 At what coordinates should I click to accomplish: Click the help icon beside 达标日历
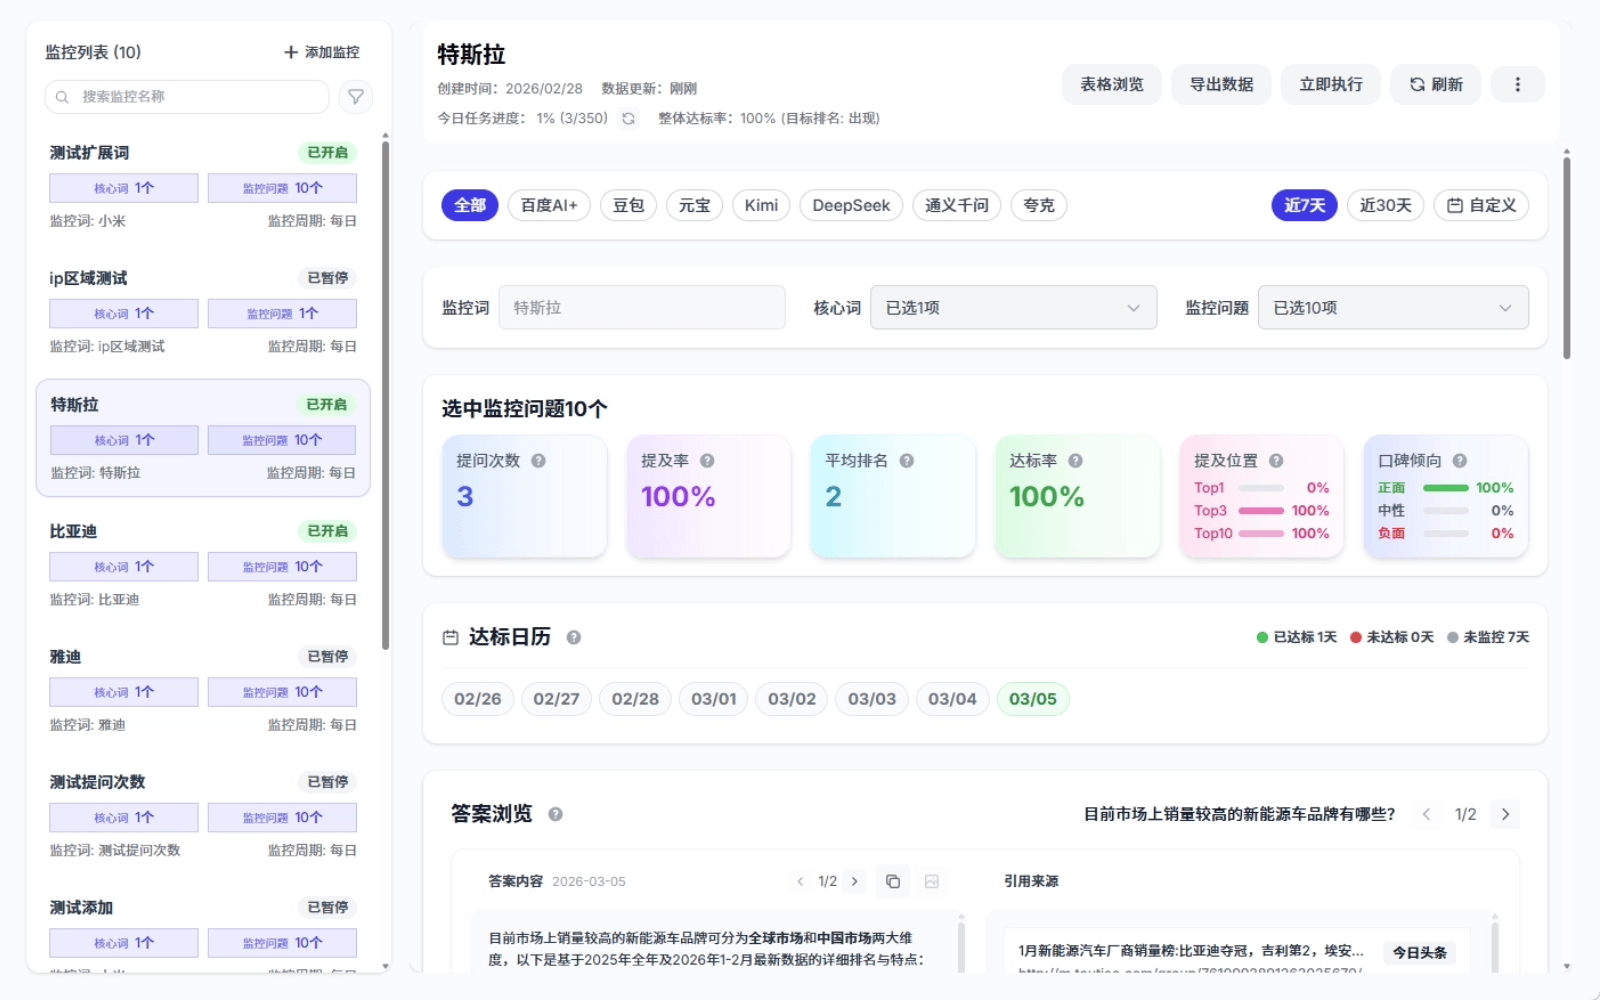pyautogui.click(x=574, y=636)
